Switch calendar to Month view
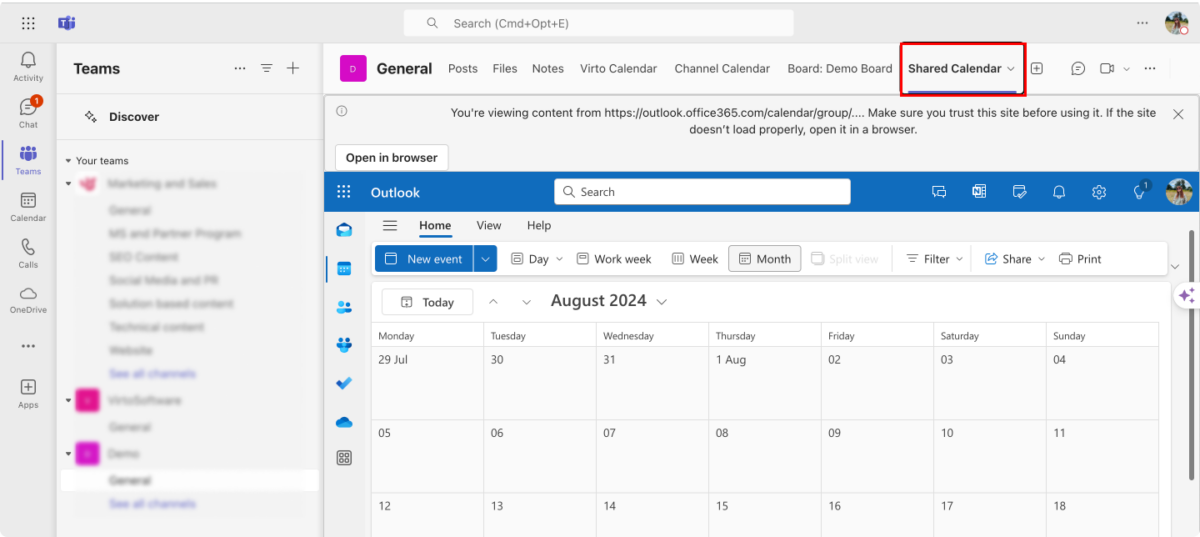This screenshot has height=537, width=1200. tap(765, 259)
